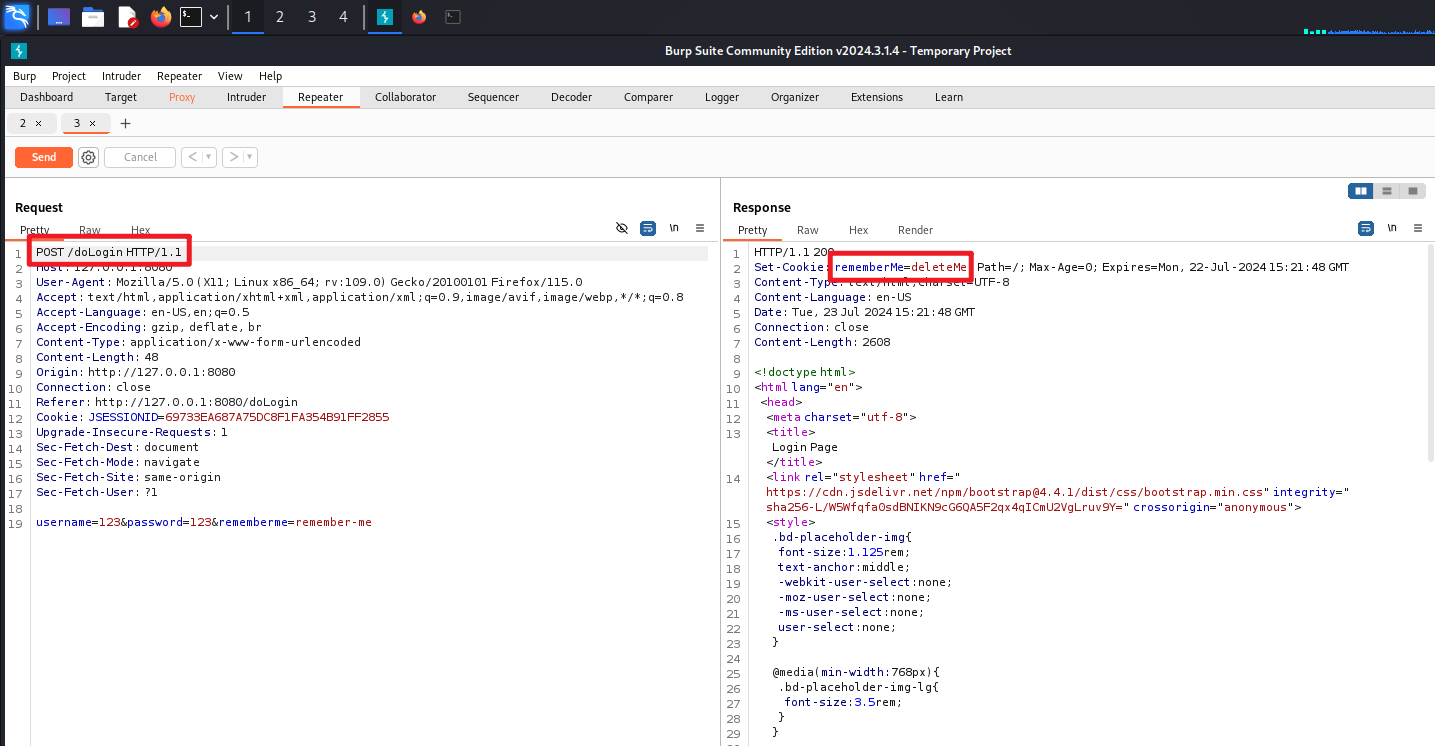Switch to workspace 3
The image size is (1435, 746).
(311, 17)
